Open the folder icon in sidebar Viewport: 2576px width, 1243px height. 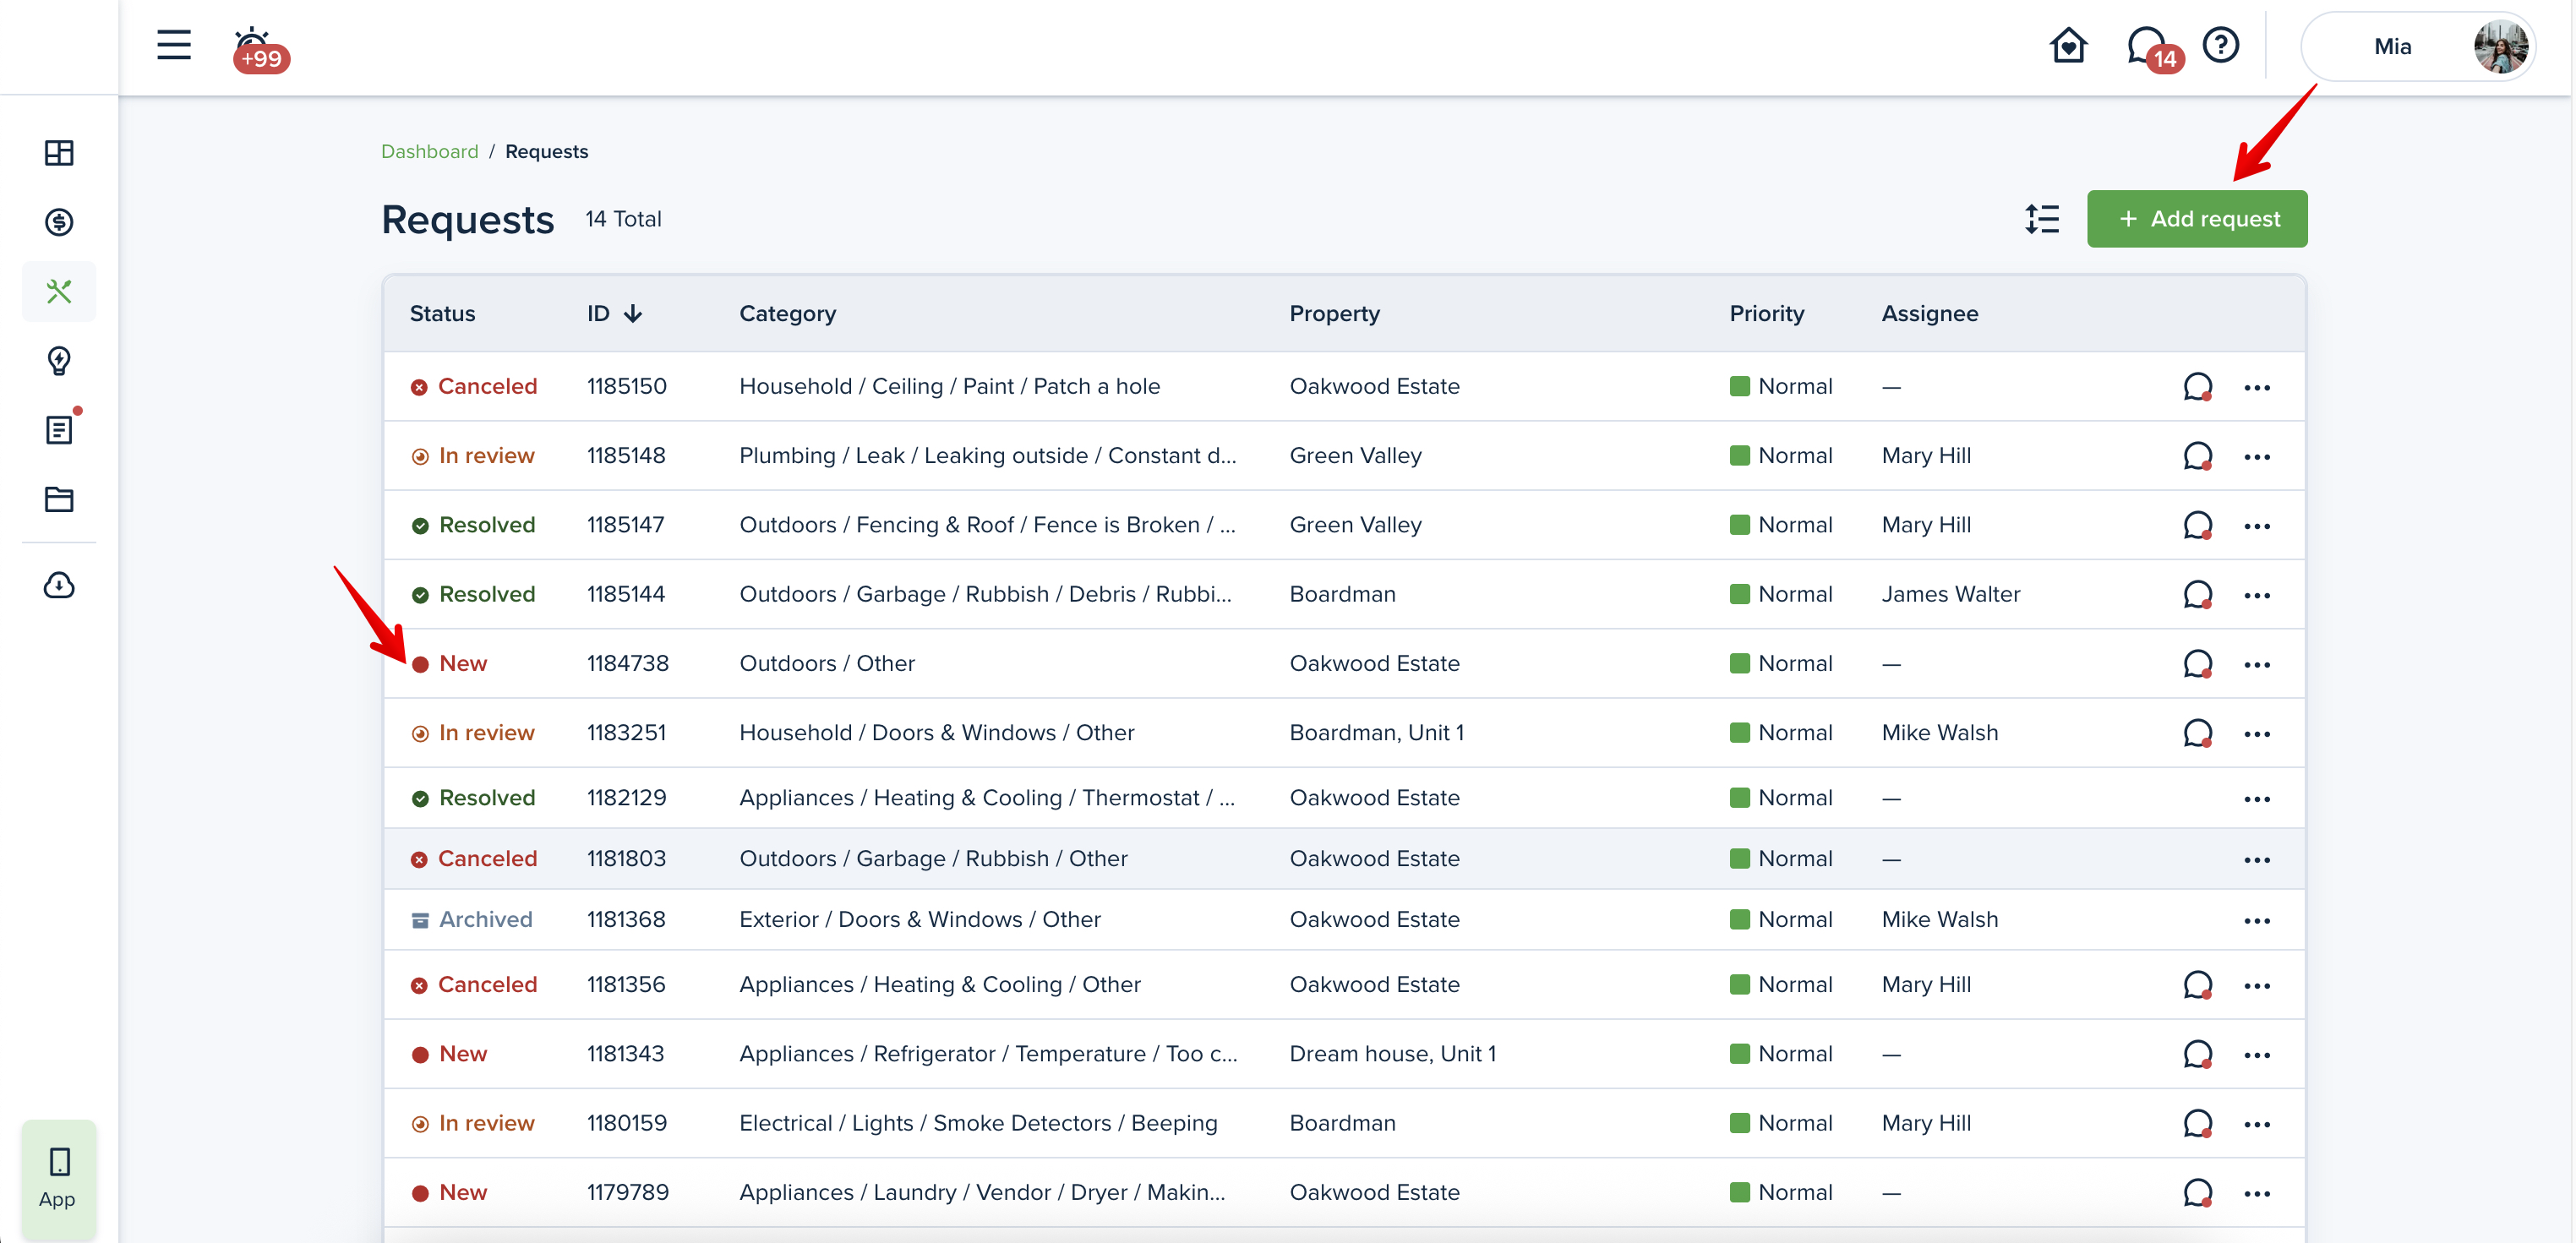point(59,499)
